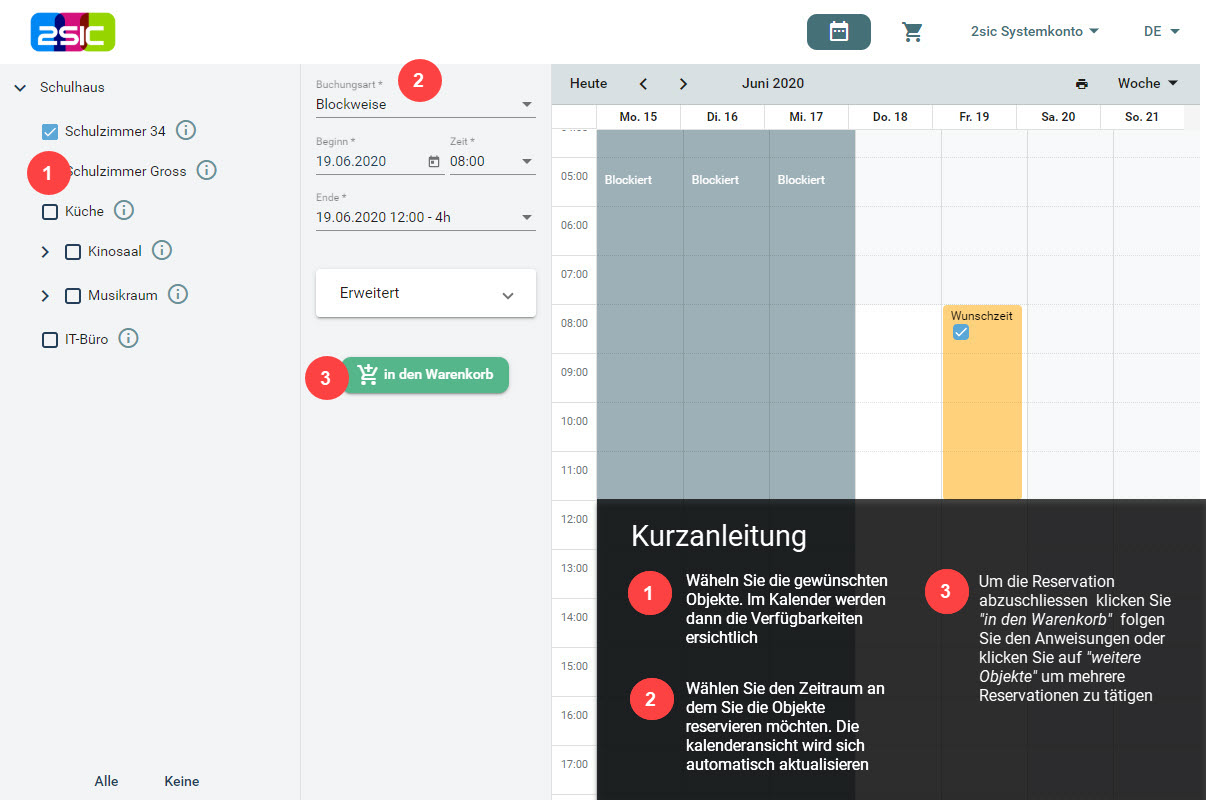Open the 2sic Systemkonto account menu

(1034, 32)
